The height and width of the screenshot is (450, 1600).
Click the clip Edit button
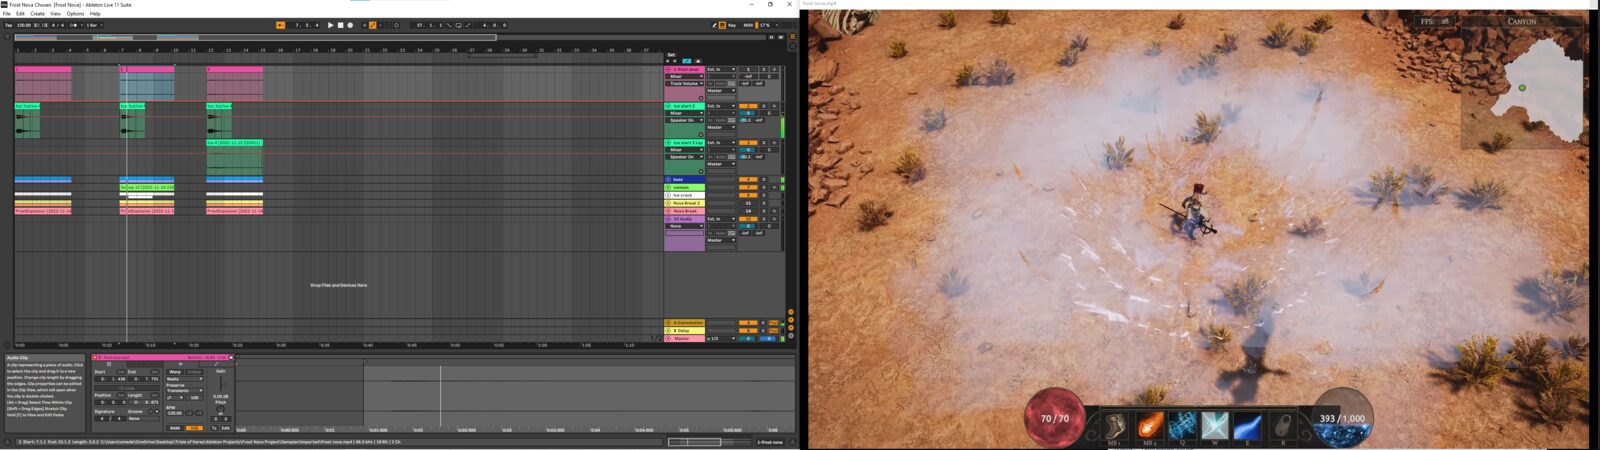point(226,428)
